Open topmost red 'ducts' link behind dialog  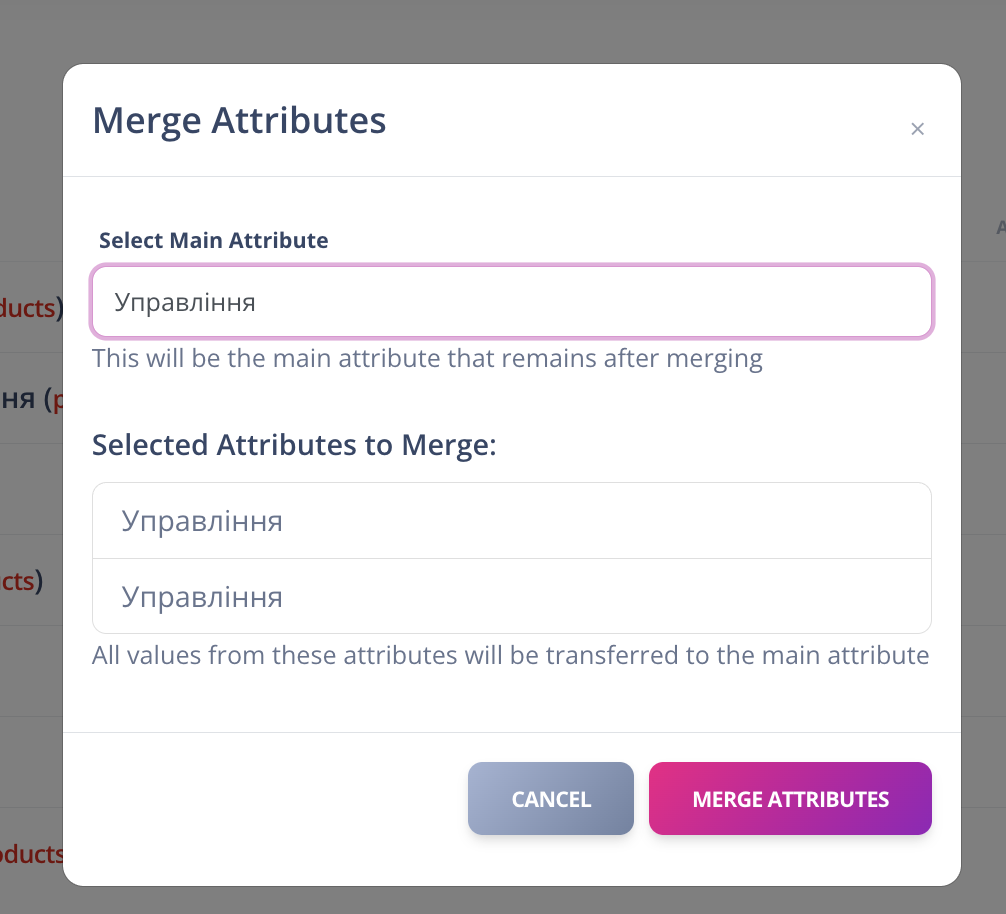pyautogui.click(x=28, y=308)
